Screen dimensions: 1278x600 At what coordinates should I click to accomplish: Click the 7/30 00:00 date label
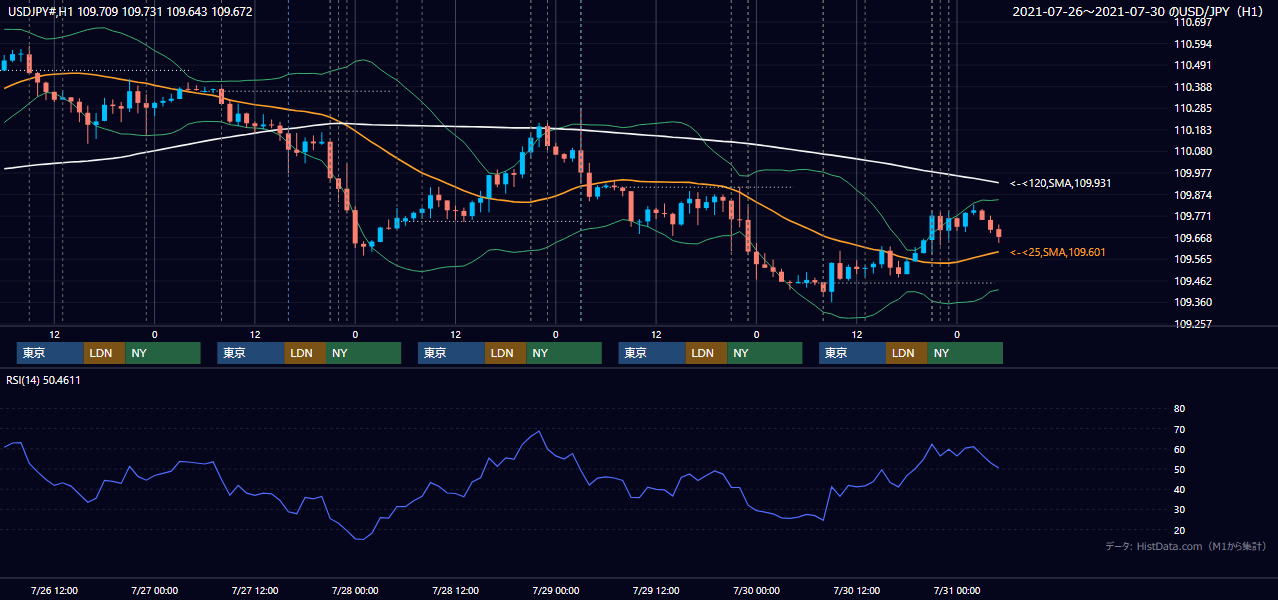coord(756,591)
